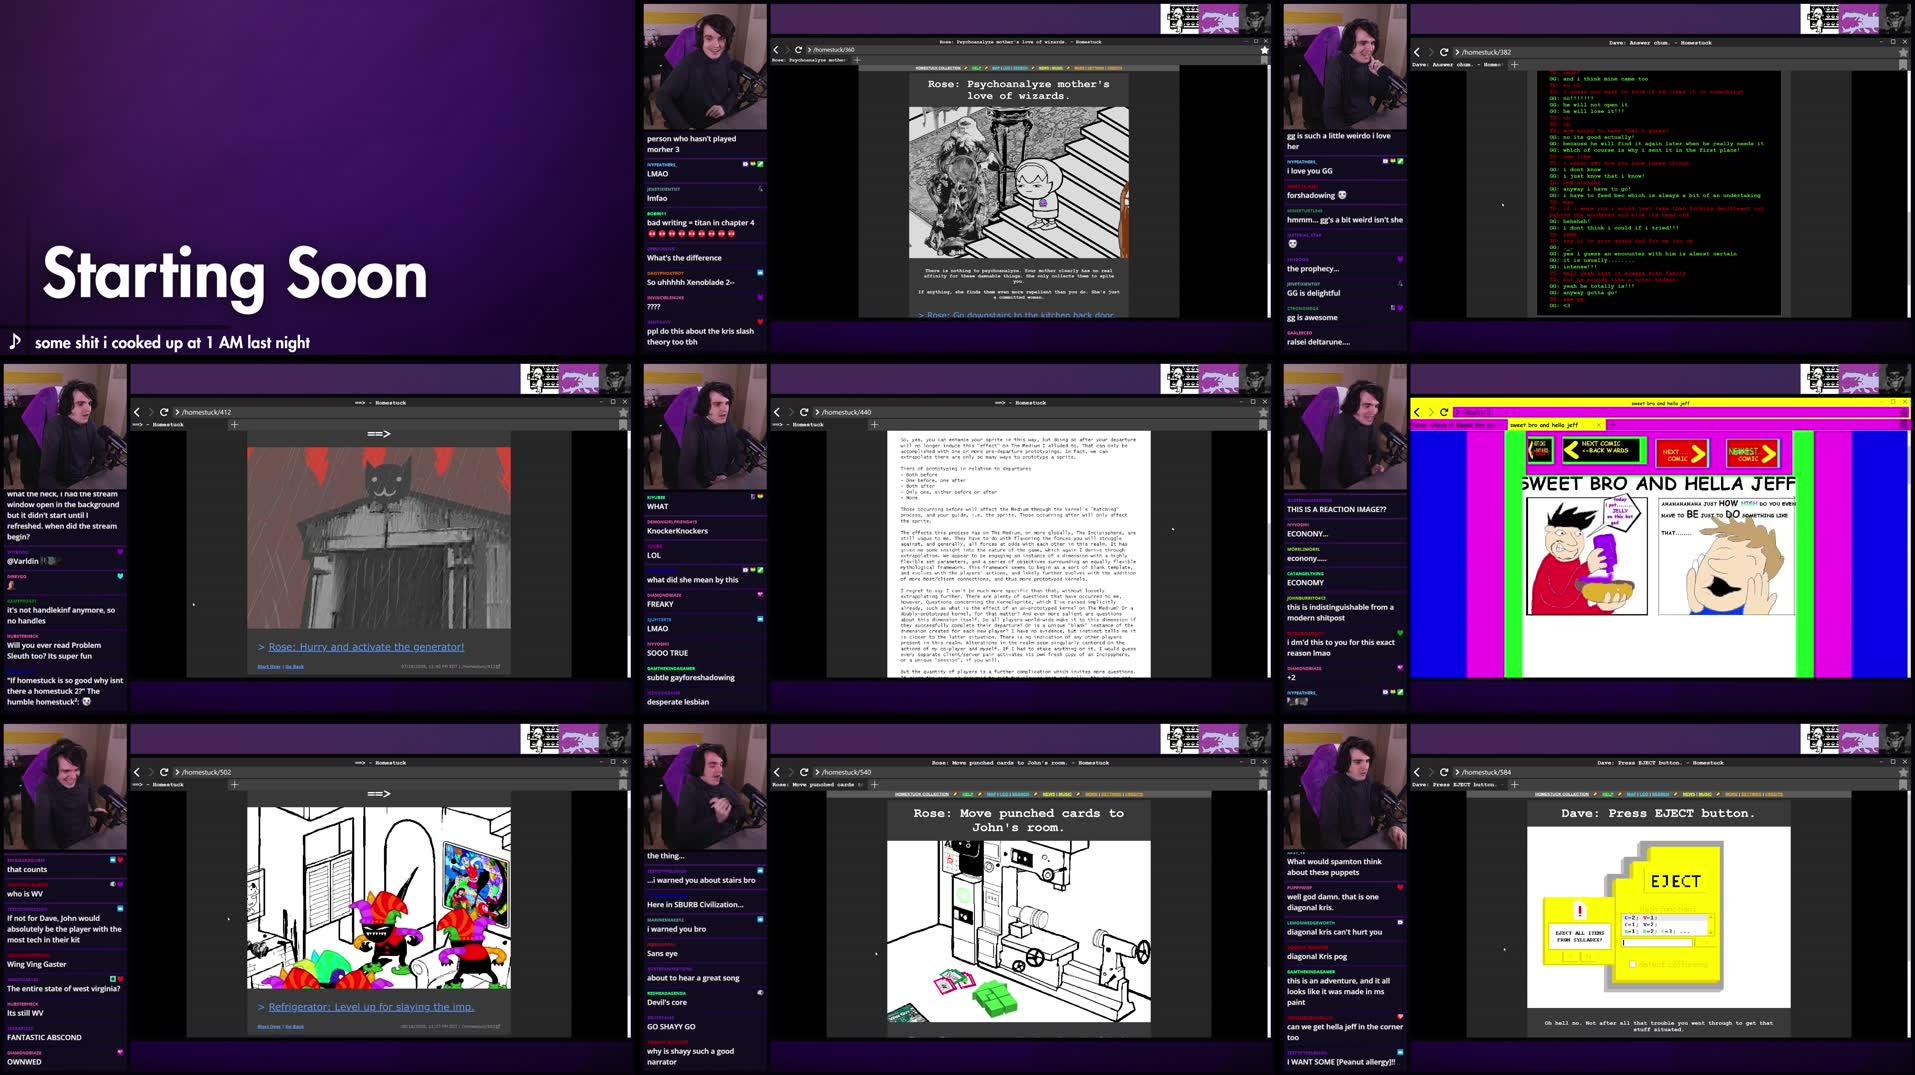Reload the sweet bro and hella jeff page
This screenshot has height=1075, width=1915.
point(1444,412)
